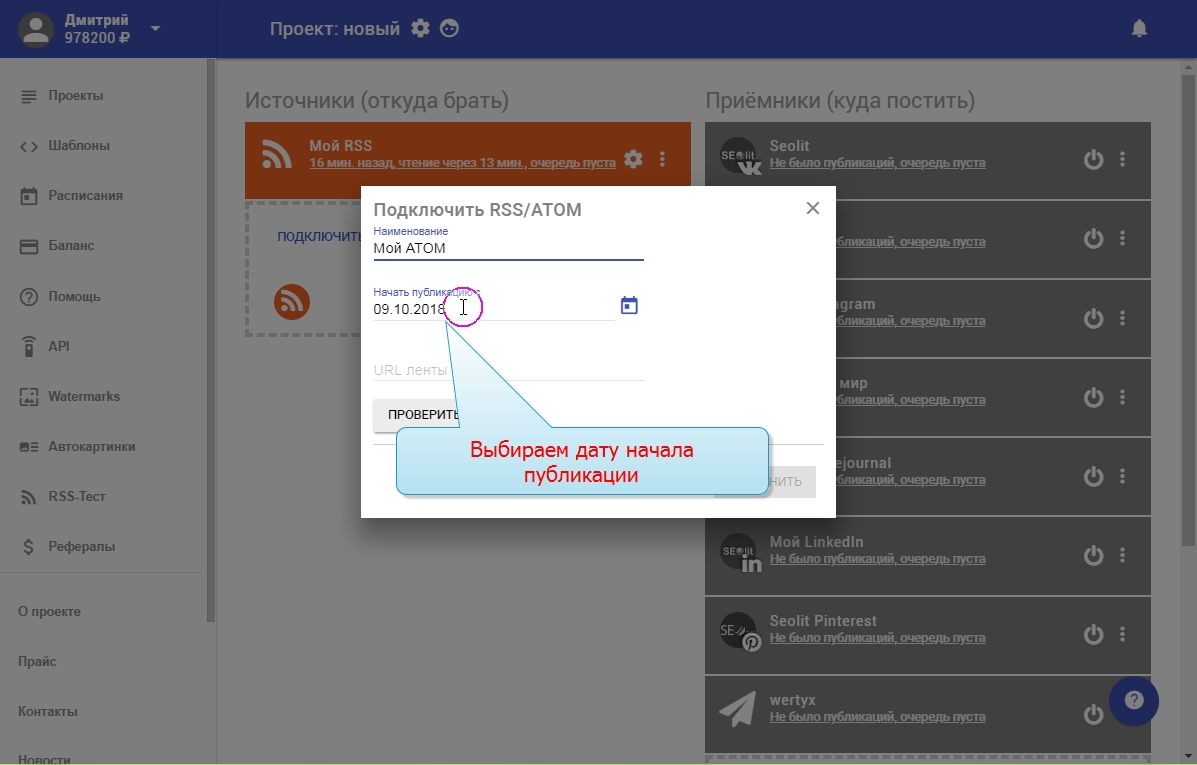Screen dimensions: 1197x765
Task: Click the Мой LinkedIn avatar icon
Action: click(x=740, y=553)
